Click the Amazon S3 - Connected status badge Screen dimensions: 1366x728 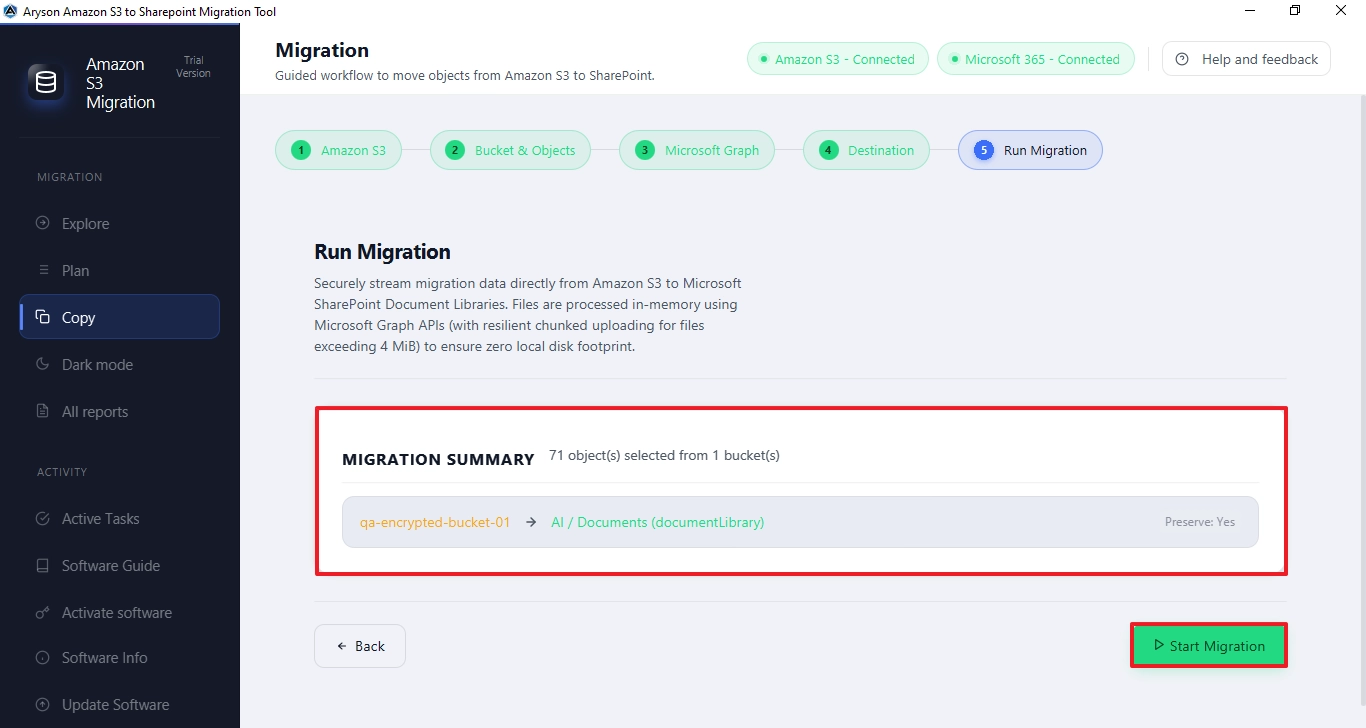pyautogui.click(x=837, y=59)
